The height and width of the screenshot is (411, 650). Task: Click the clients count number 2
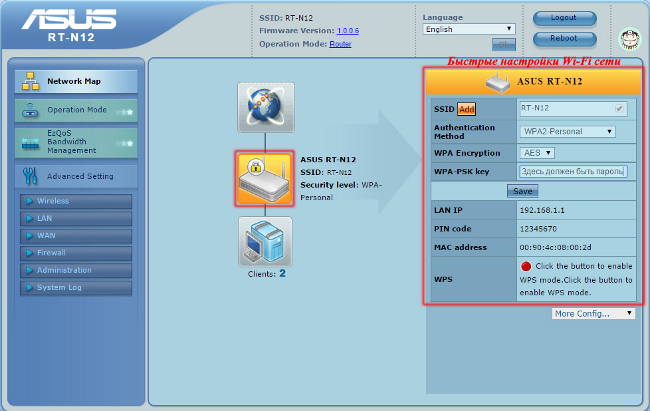282,273
